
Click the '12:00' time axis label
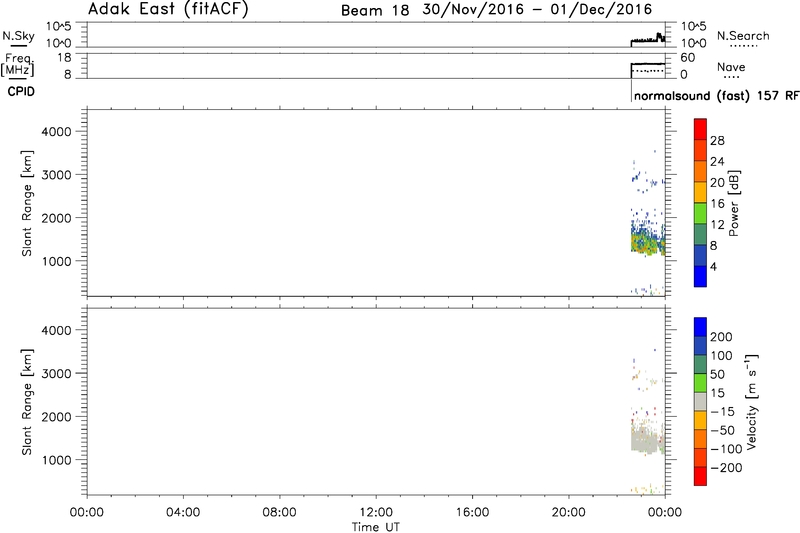coord(376,512)
